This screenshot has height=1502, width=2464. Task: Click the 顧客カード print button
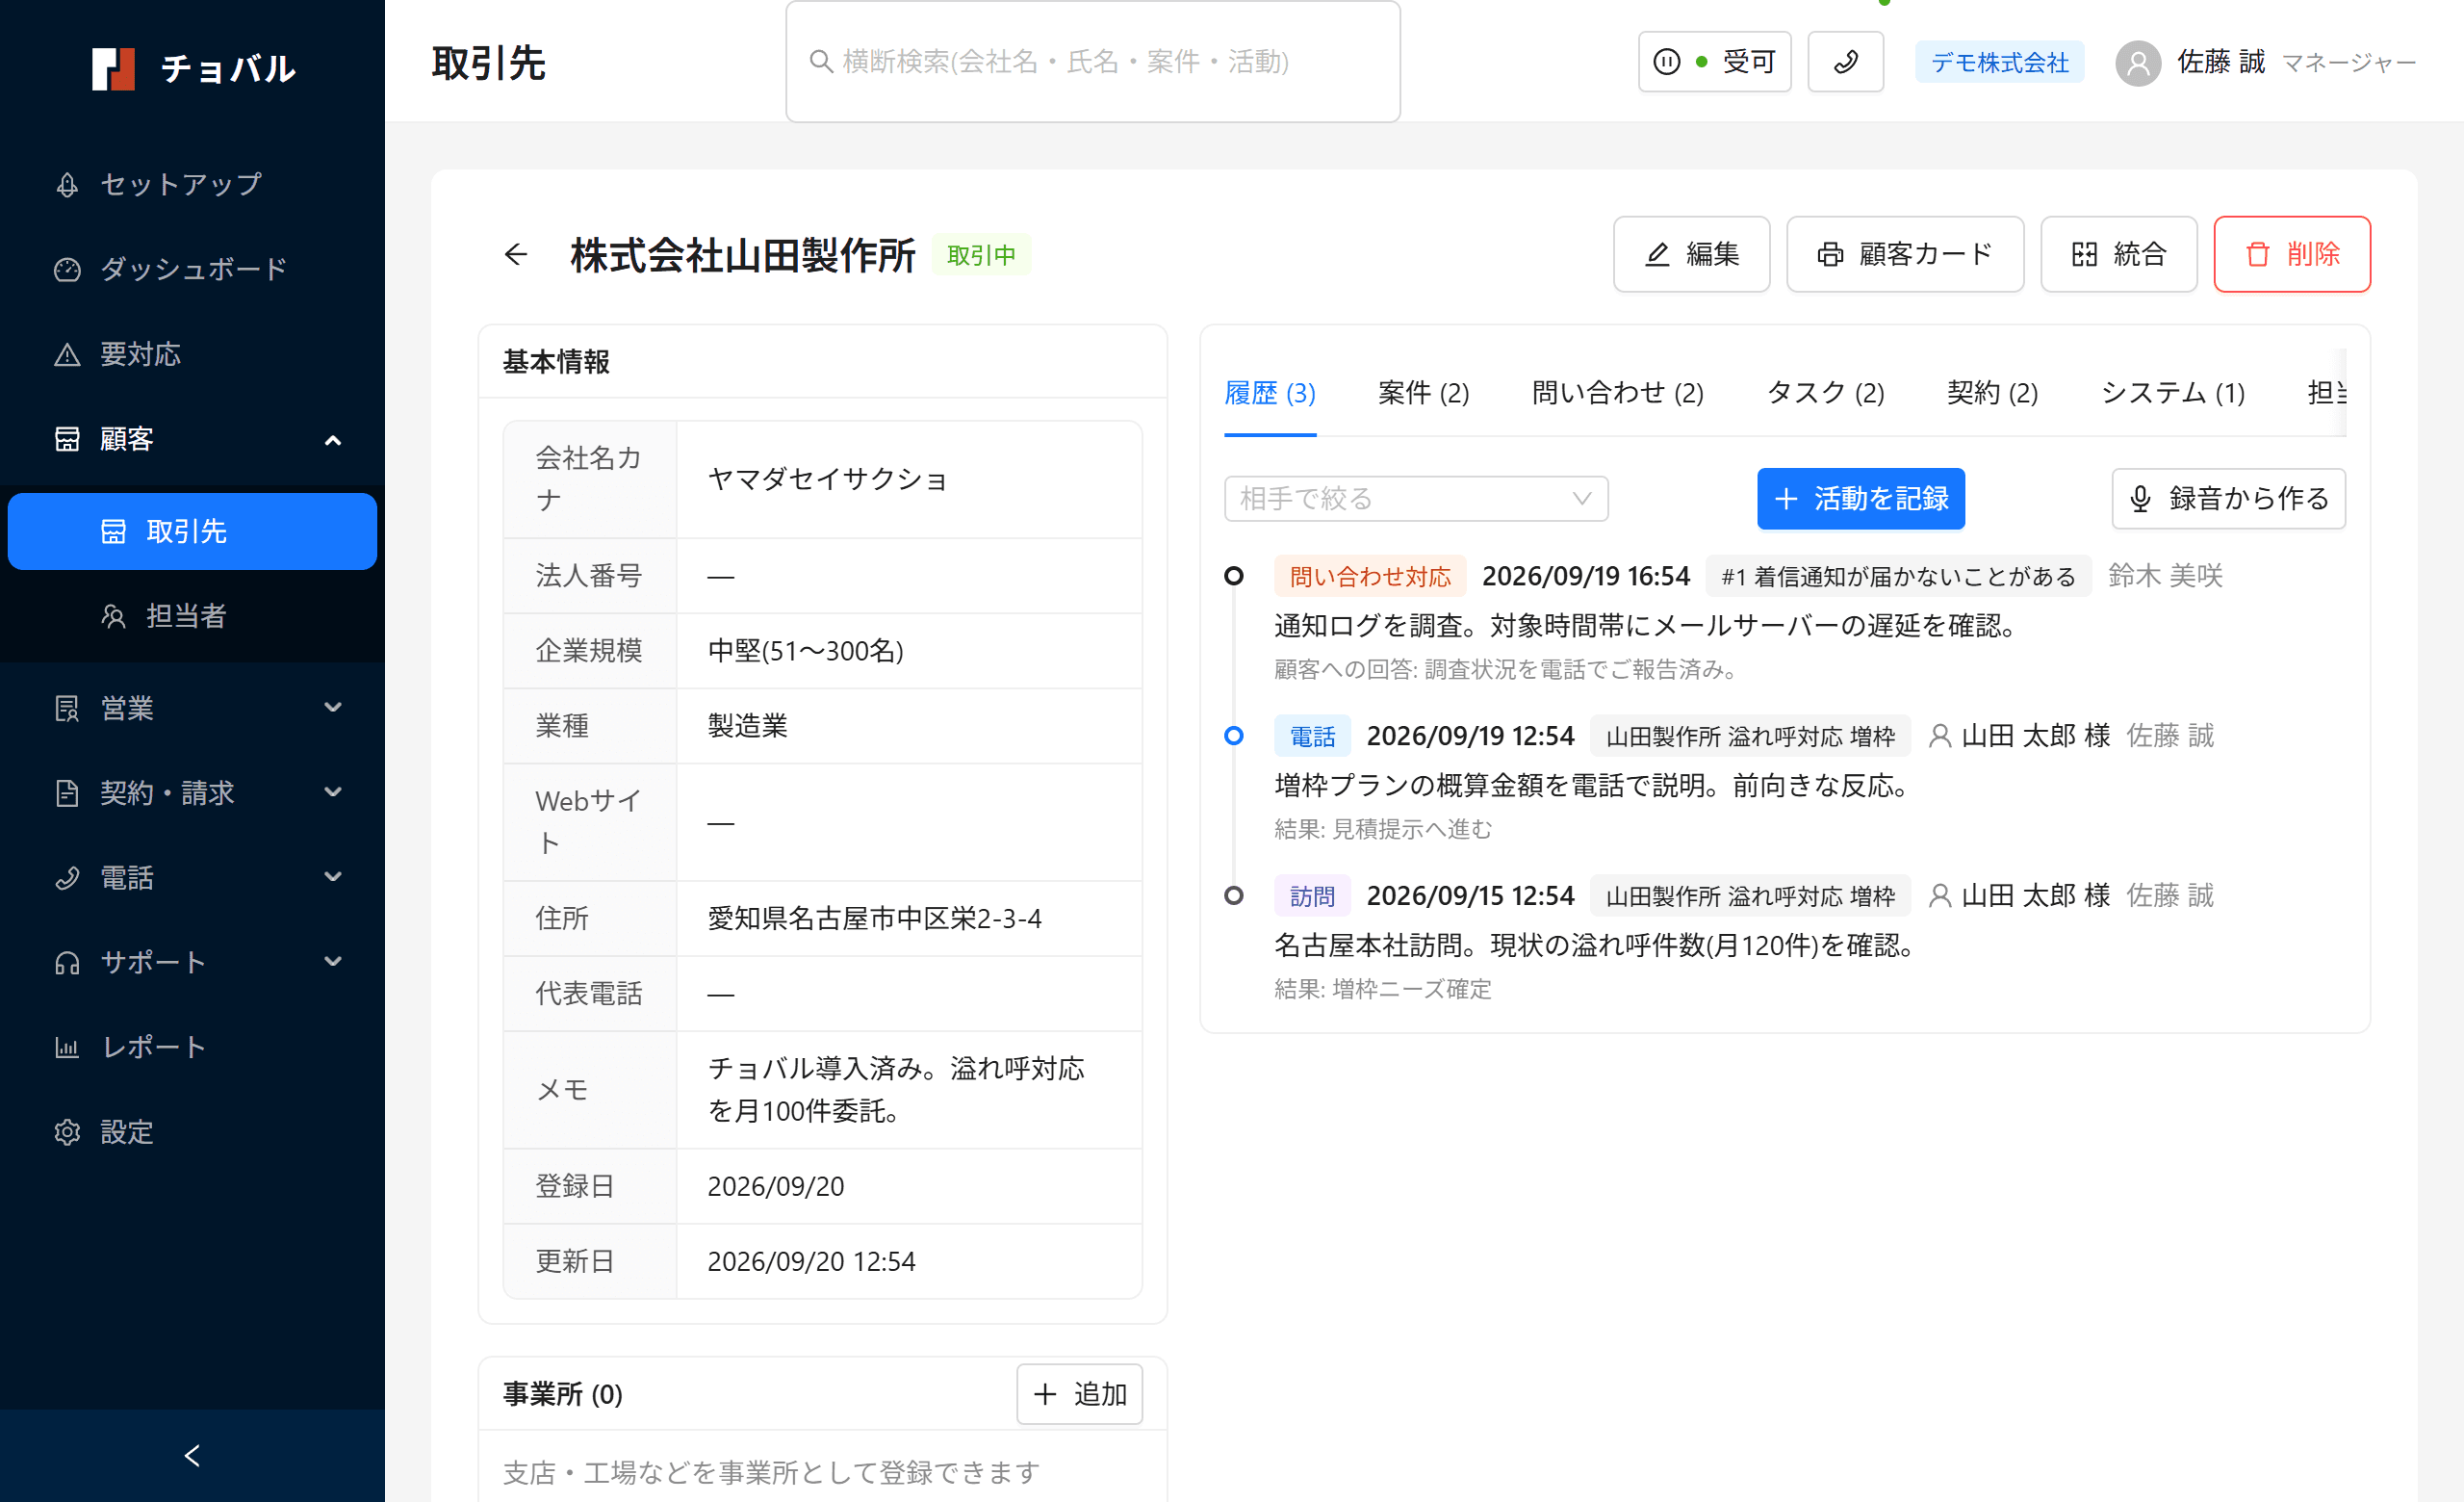click(x=1904, y=254)
